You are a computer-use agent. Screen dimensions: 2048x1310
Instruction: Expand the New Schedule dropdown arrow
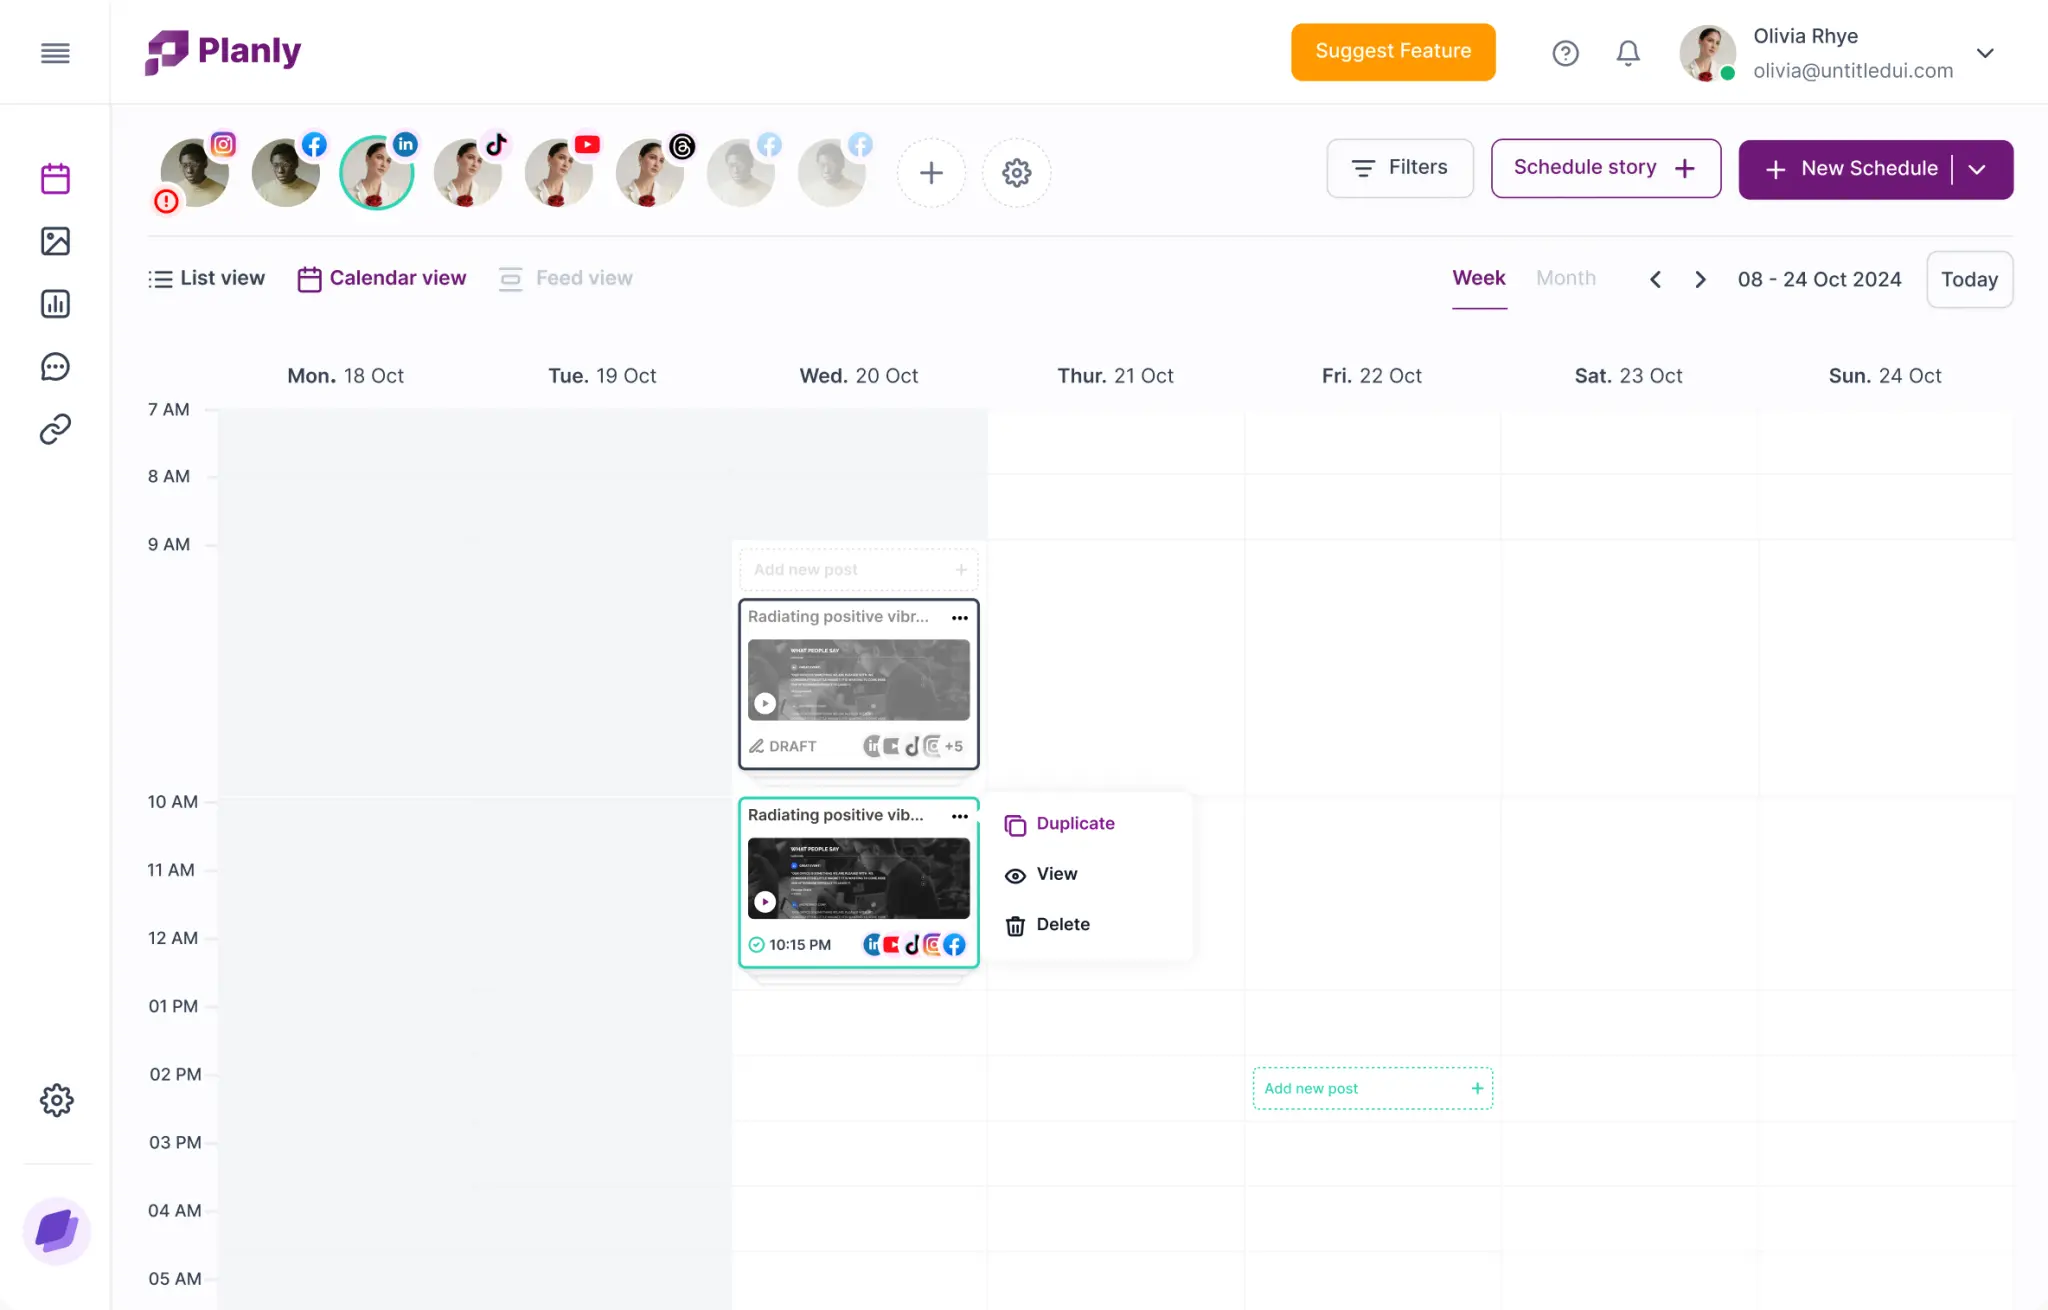(1977, 170)
